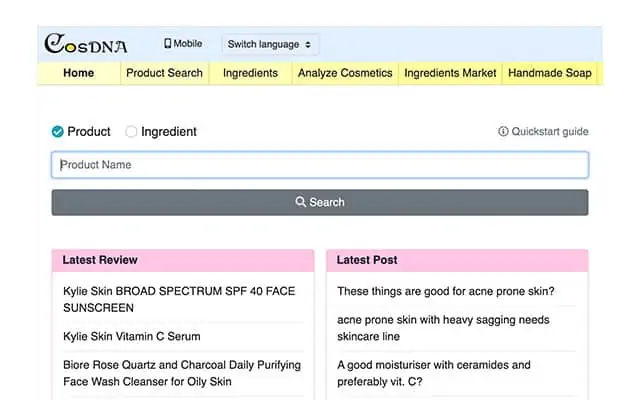
Task: Focus the Product Name input field
Action: point(320,165)
